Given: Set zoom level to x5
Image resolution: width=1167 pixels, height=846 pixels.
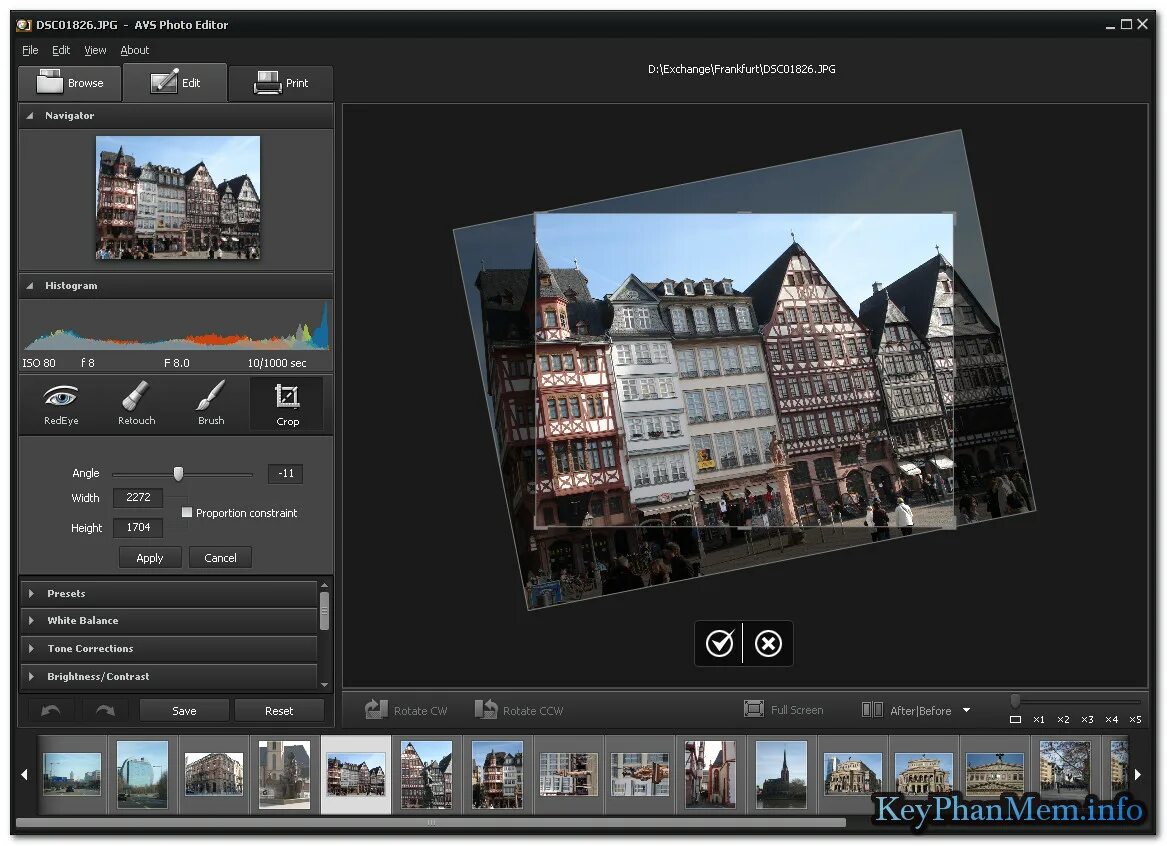Looking at the screenshot, I should 1135,720.
